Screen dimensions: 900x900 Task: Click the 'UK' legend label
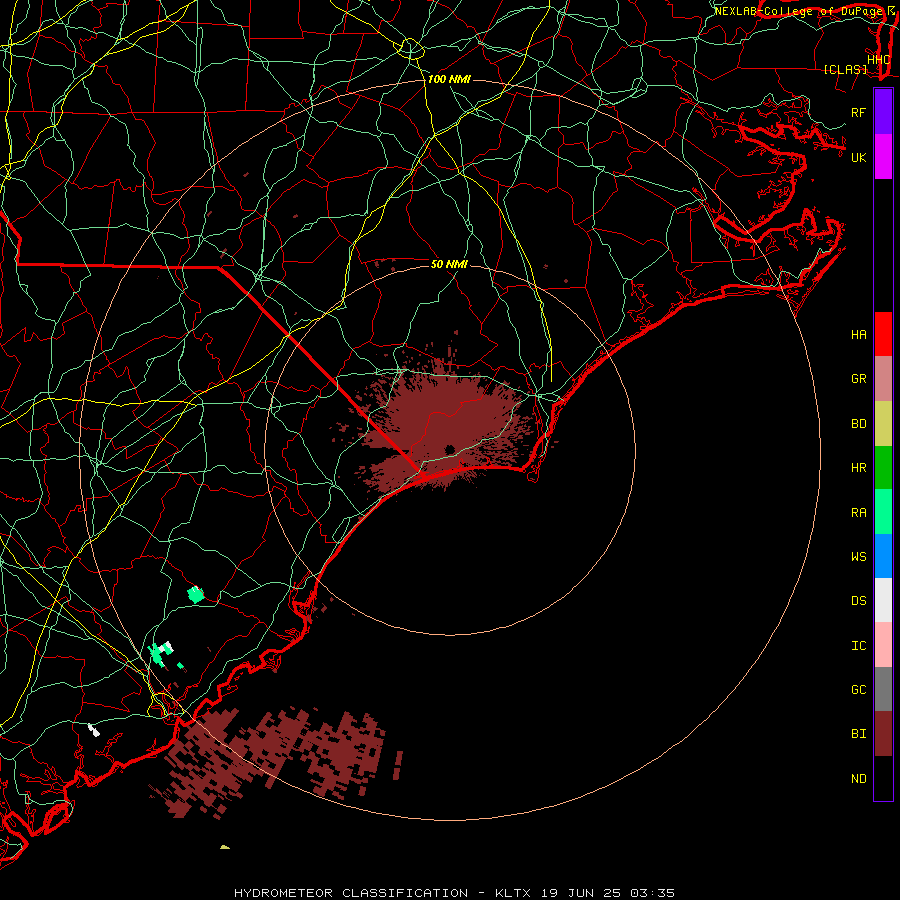click(858, 157)
